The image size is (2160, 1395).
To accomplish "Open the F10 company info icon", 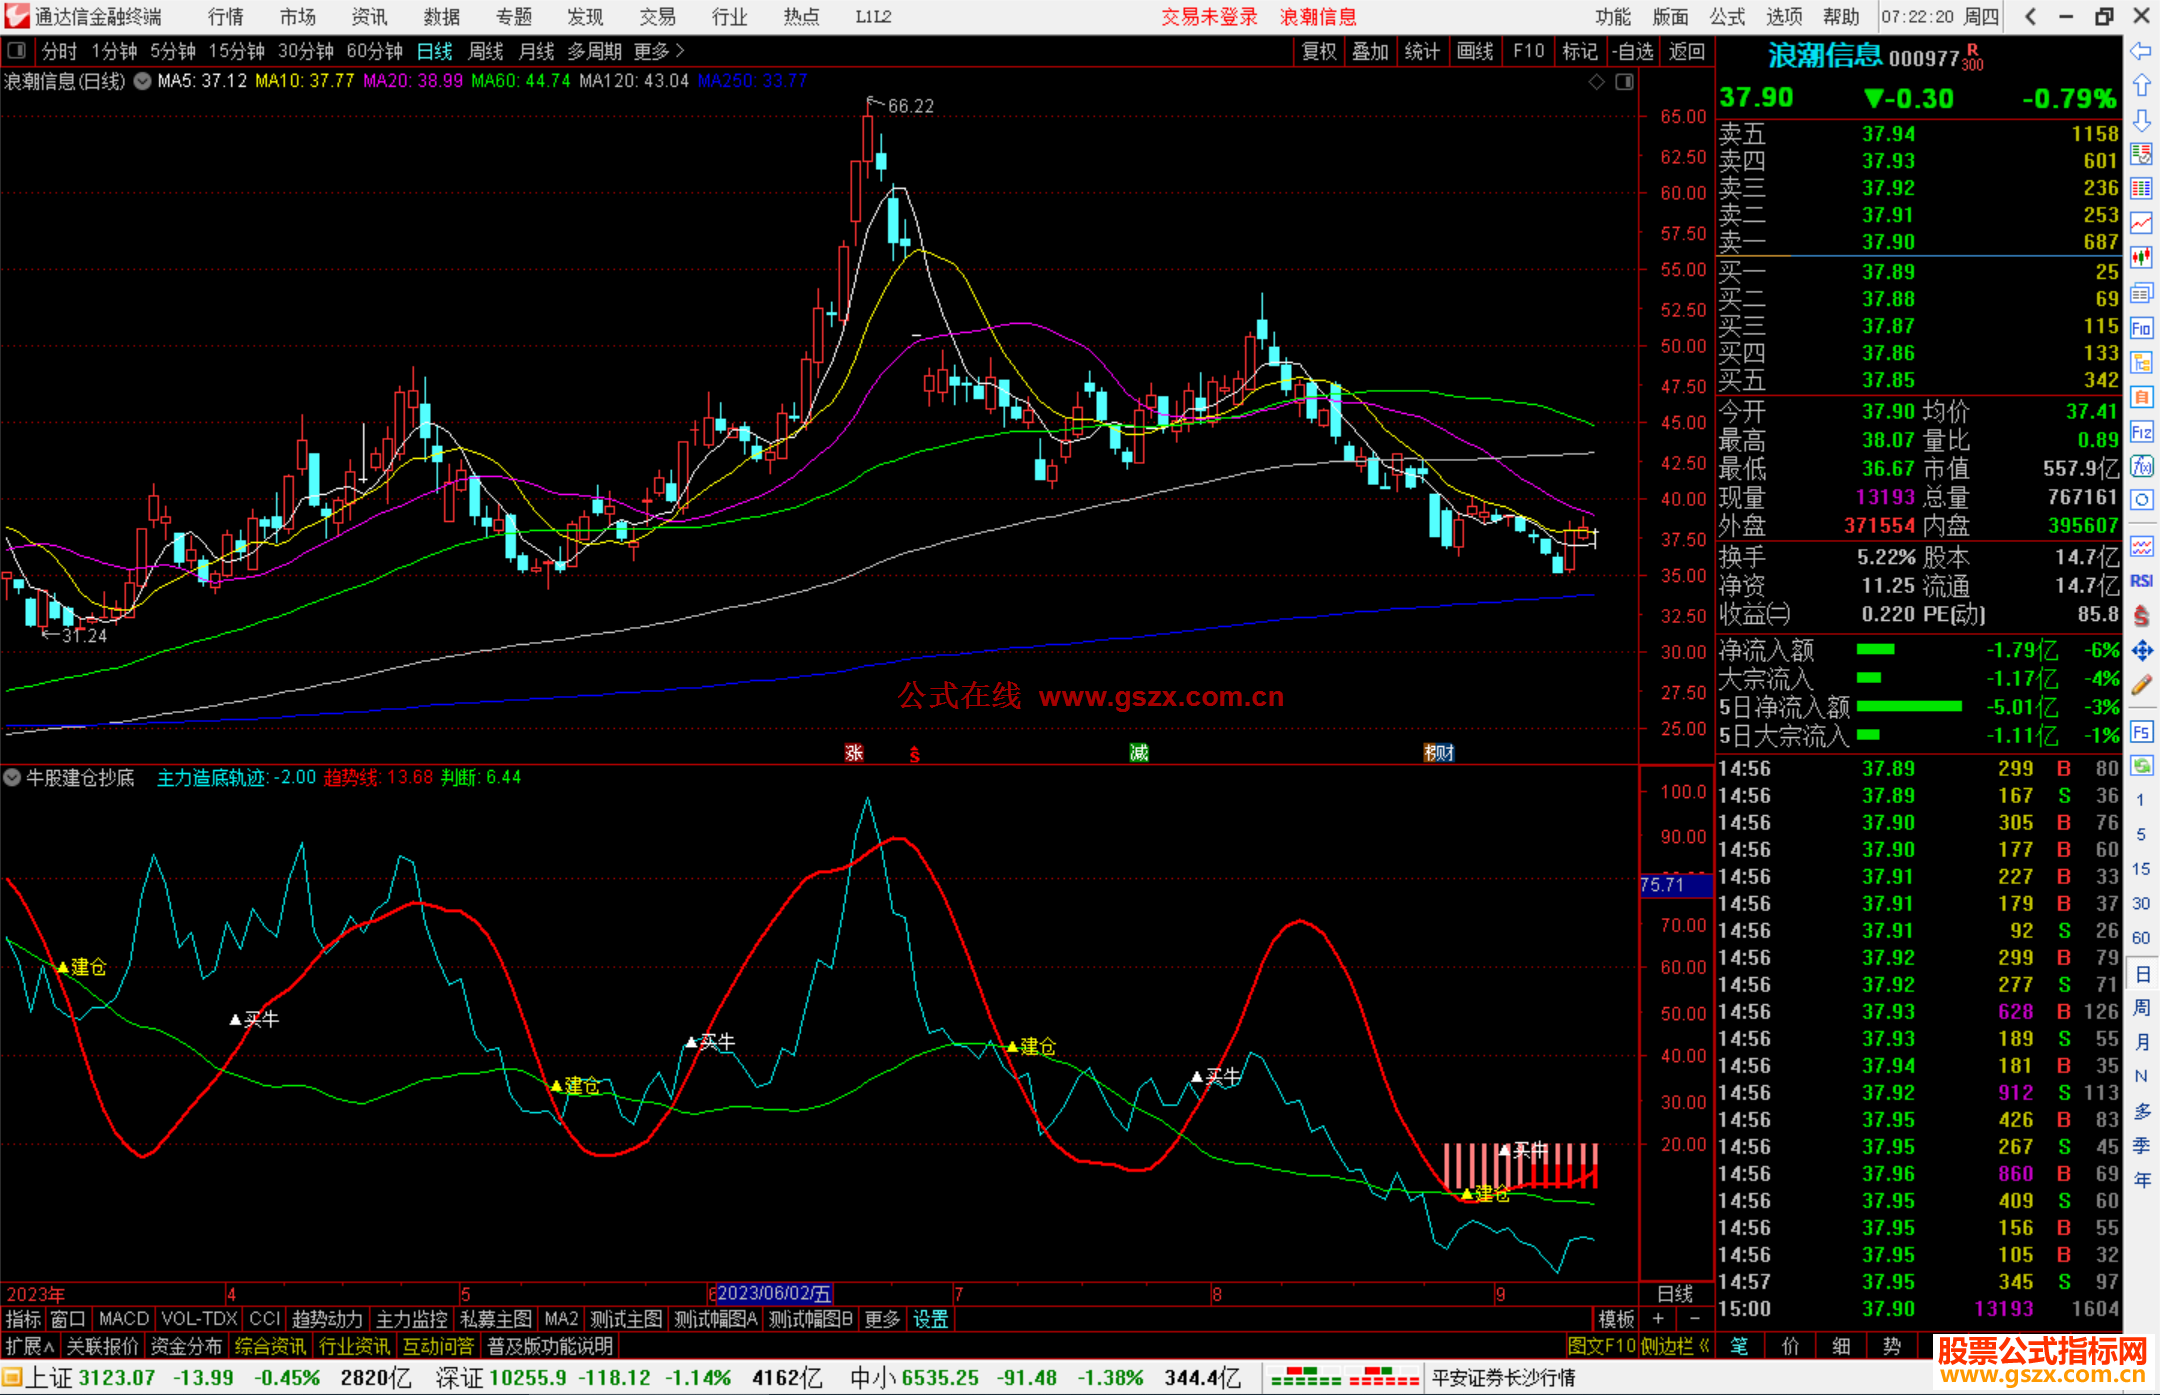I will point(2141,328).
